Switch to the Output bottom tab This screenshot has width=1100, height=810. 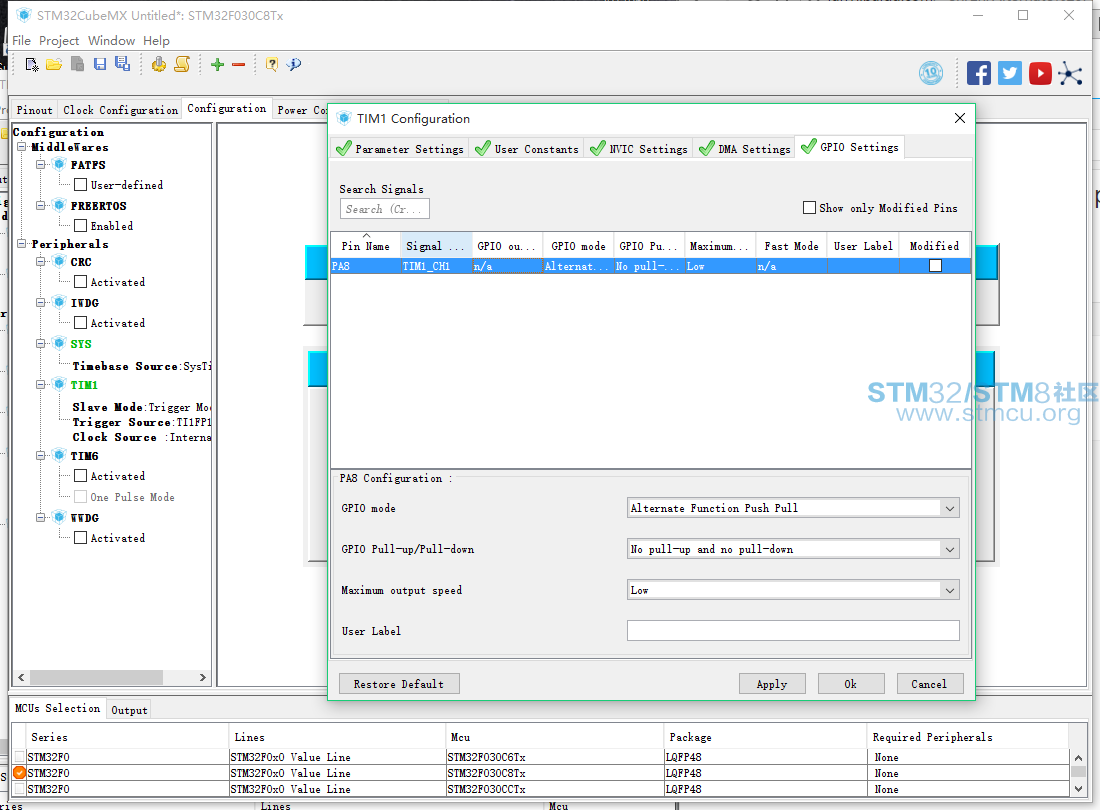tap(129, 710)
